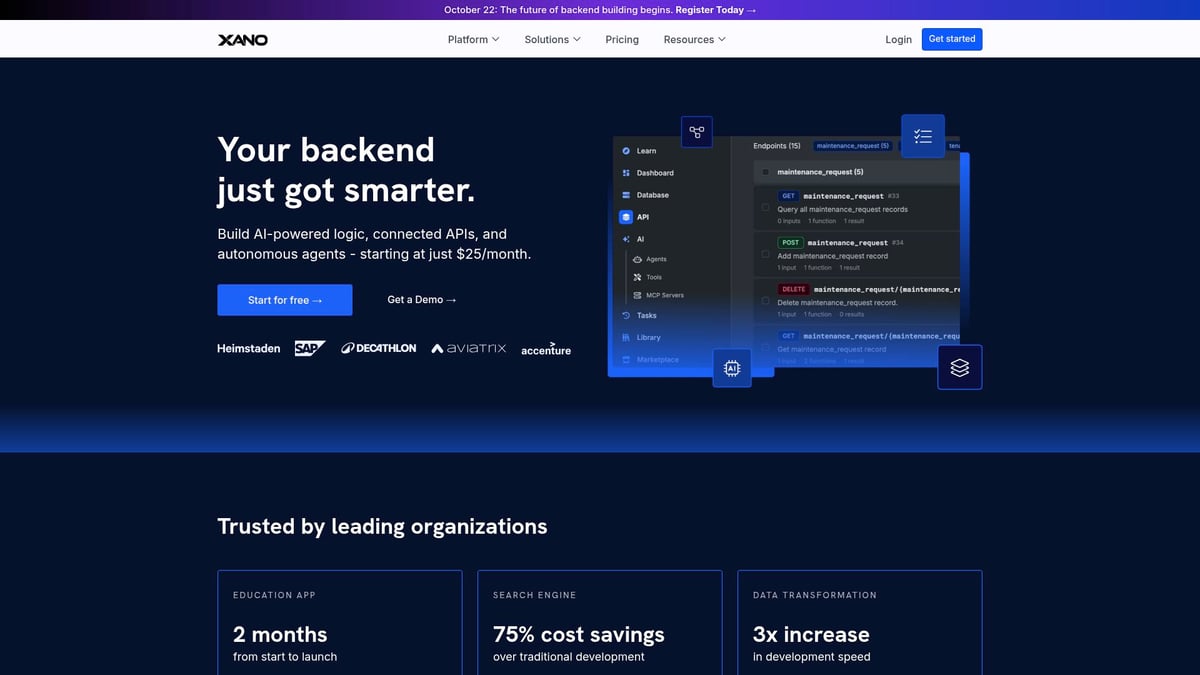Screen dimensions: 1200x675
Task: Click the AI chip icon tile
Action: pos(731,368)
